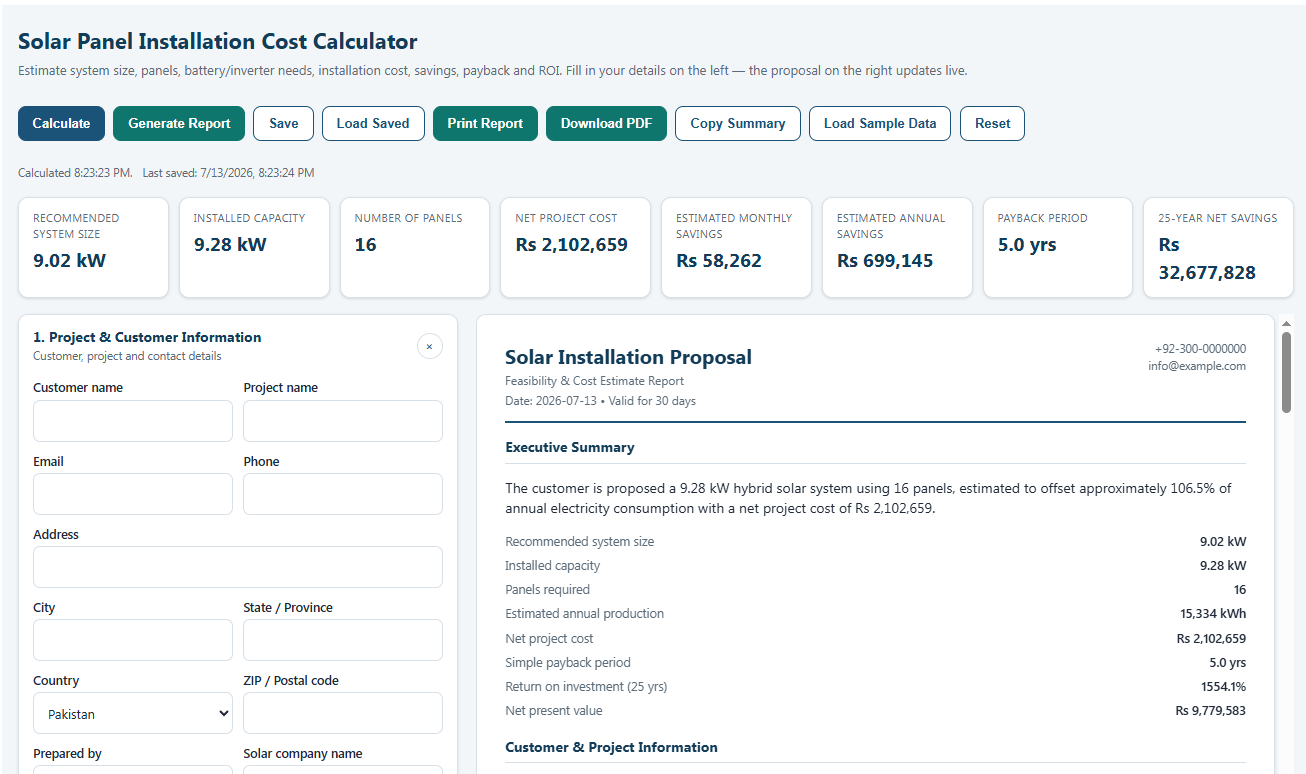The height and width of the screenshot is (774, 1306).
Task: Click the City input box
Action: (133, 640)
